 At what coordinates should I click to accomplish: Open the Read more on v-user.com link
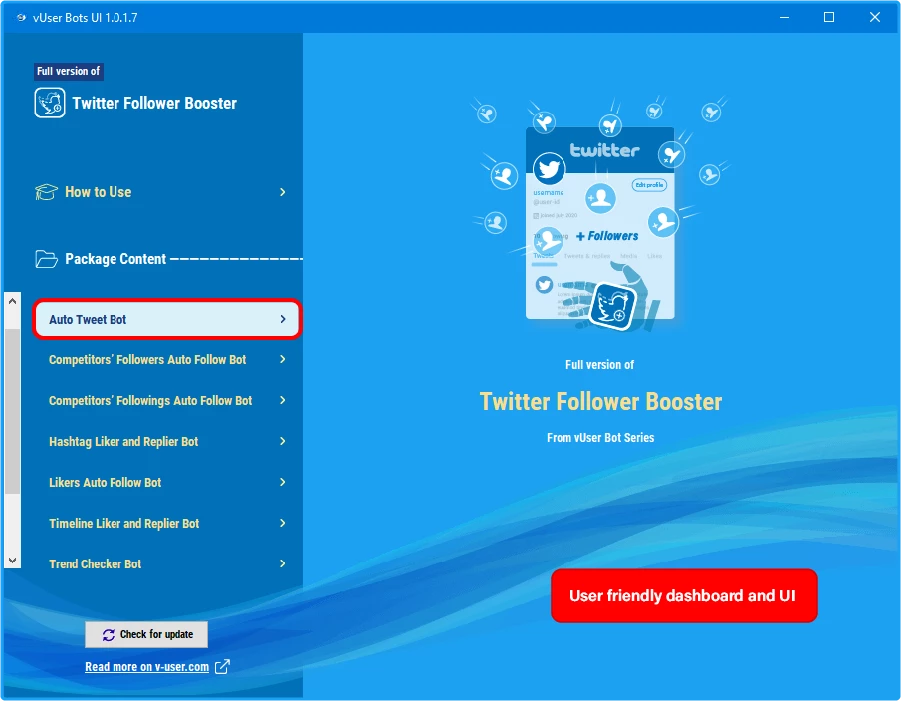[x=147, y=667]
